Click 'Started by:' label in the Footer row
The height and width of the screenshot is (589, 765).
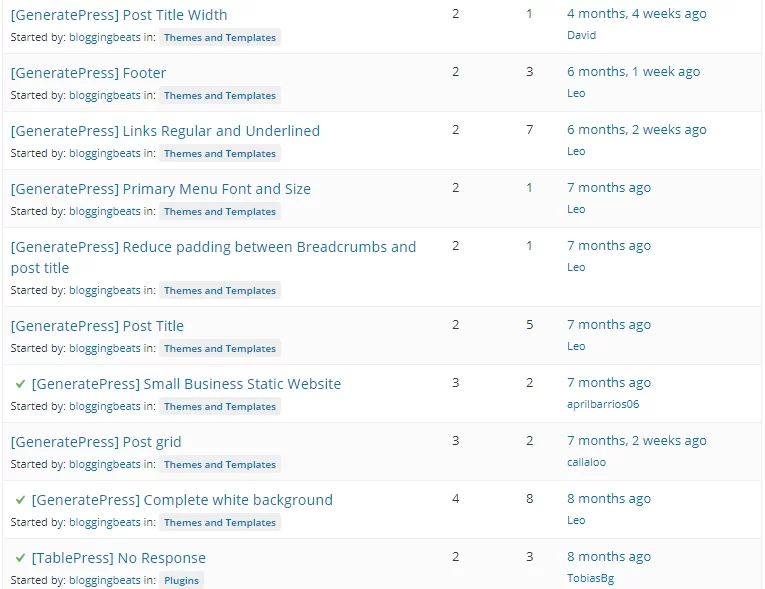tap(38, 96)
